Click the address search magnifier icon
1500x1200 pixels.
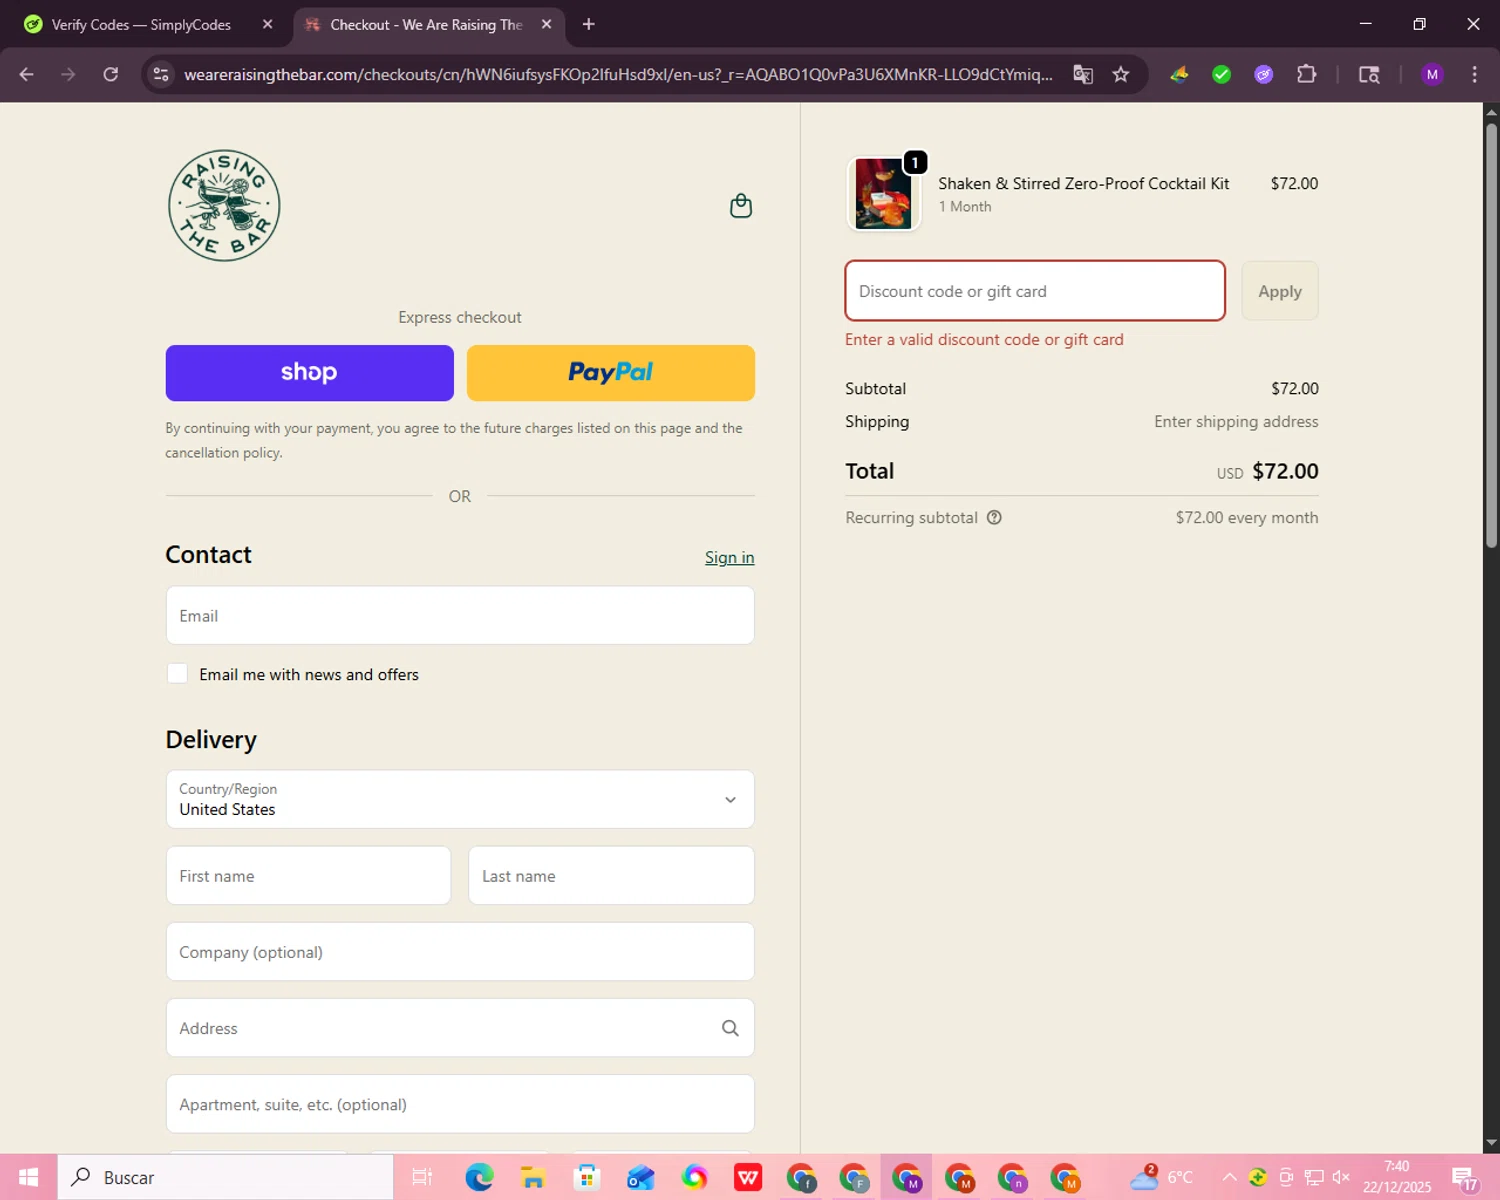[x=730, y=1028]
